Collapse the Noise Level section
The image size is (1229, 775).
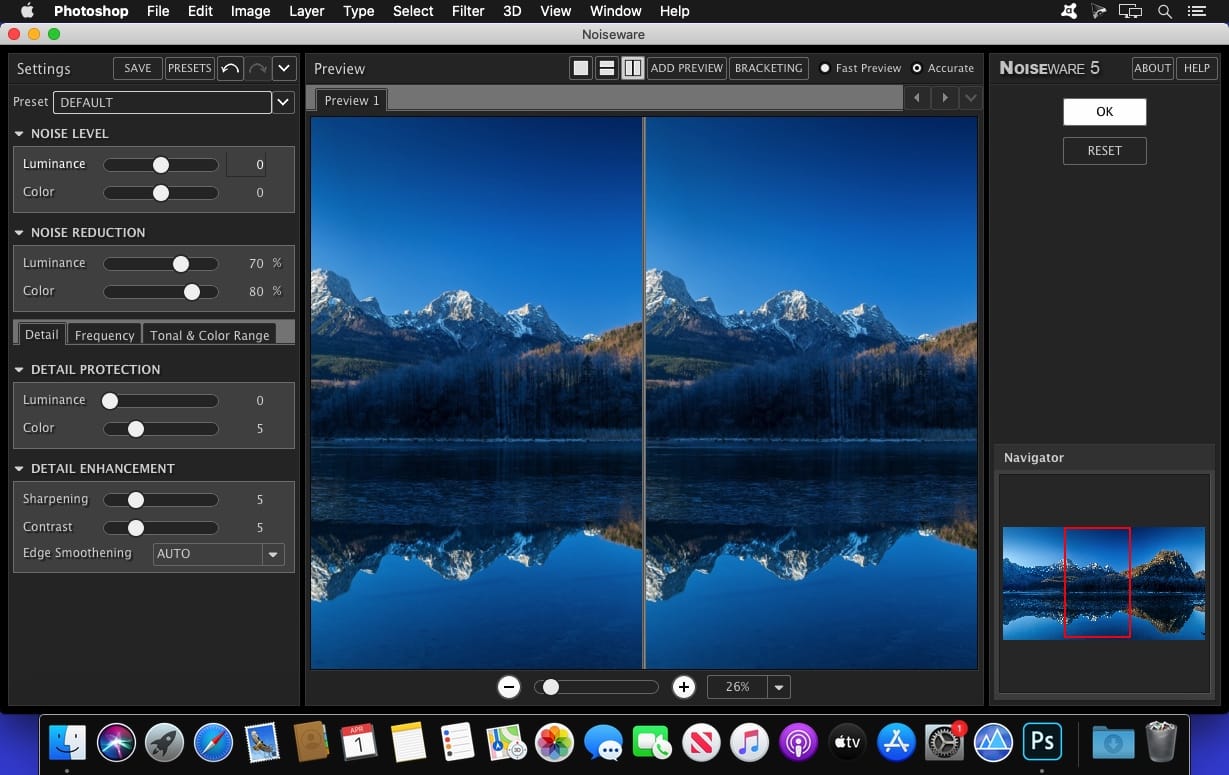(19, 134)
